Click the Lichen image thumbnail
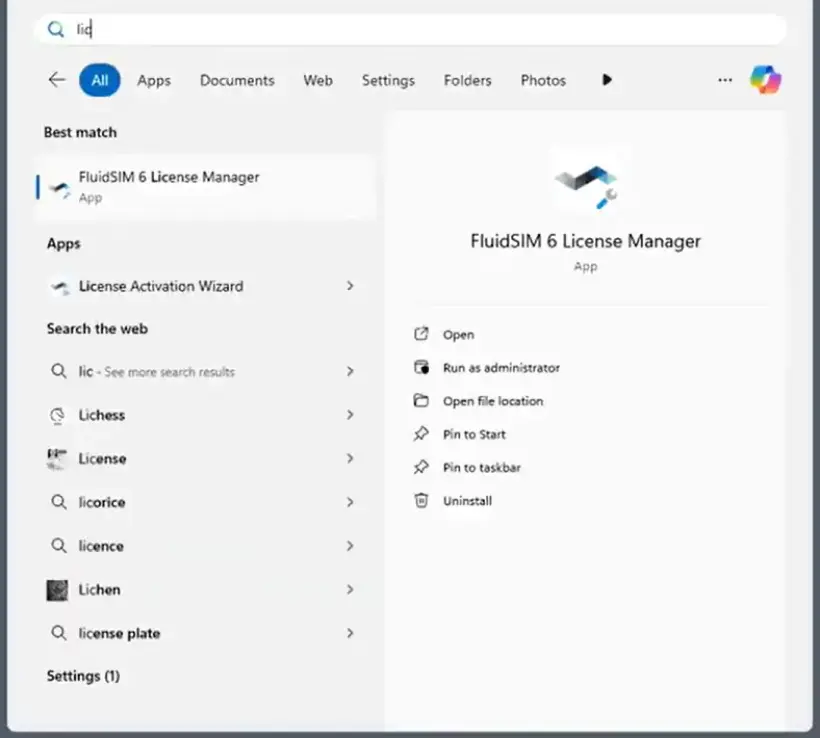The width and height of the screenshot is (820, 738). click(x=58, y=590)
